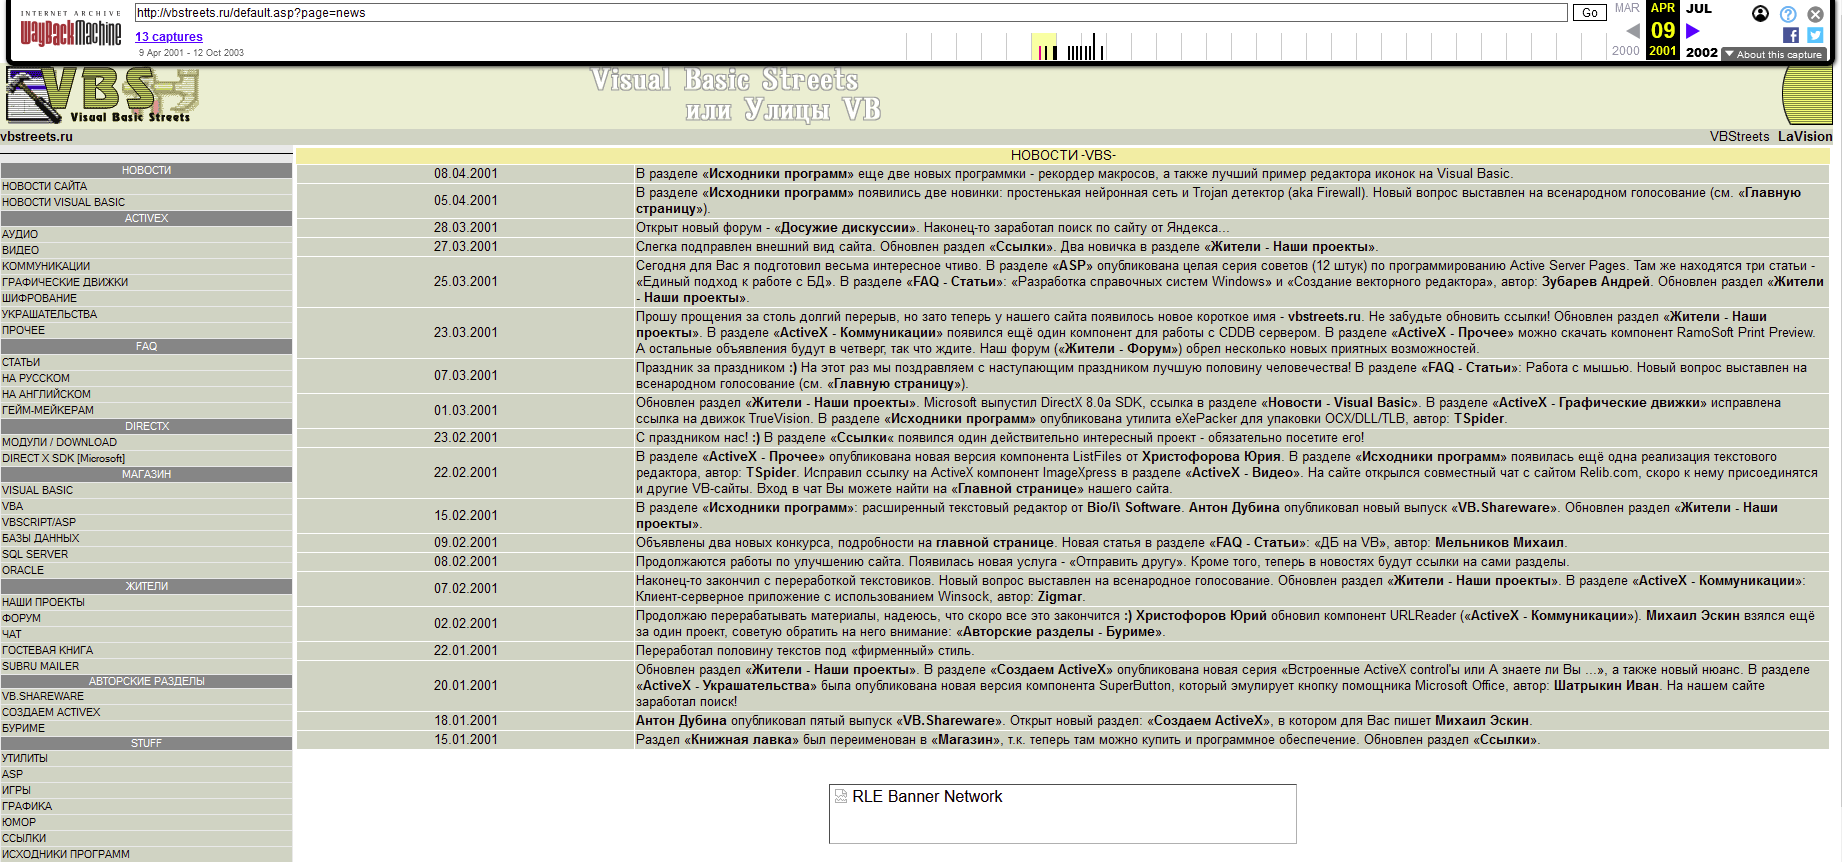Open УТИЛИТЫ under the STUFF section
This screenshot has width=1842, height=862.
tap(25, 758)
